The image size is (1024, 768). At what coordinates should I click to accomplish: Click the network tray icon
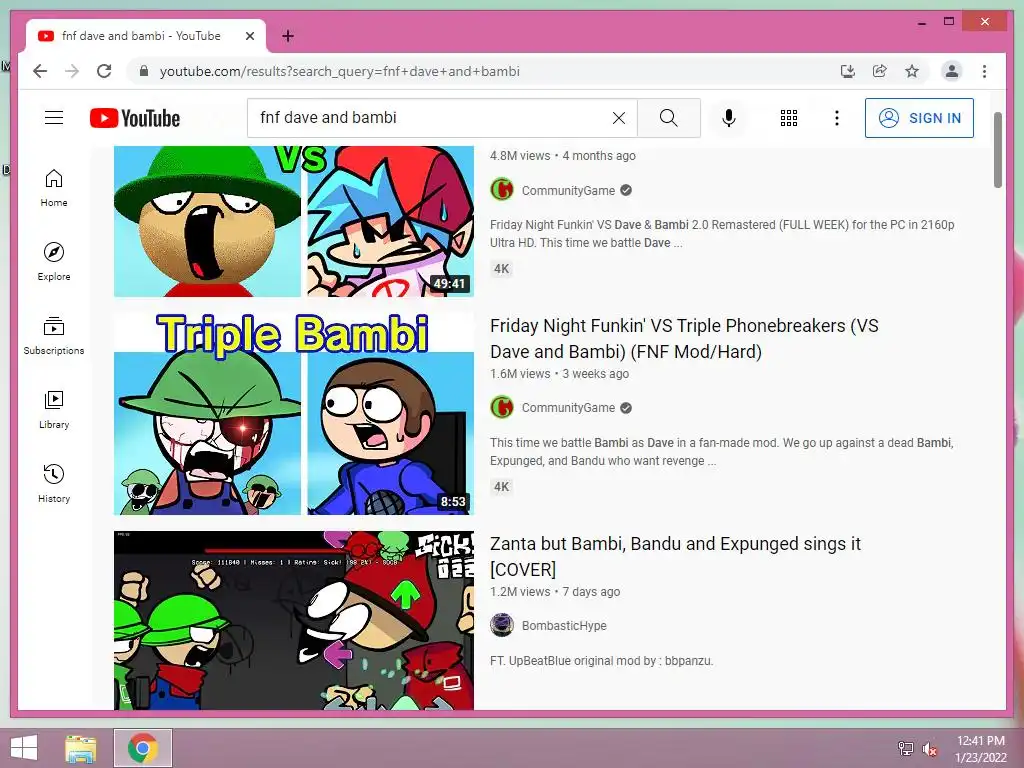coord(905,748)
